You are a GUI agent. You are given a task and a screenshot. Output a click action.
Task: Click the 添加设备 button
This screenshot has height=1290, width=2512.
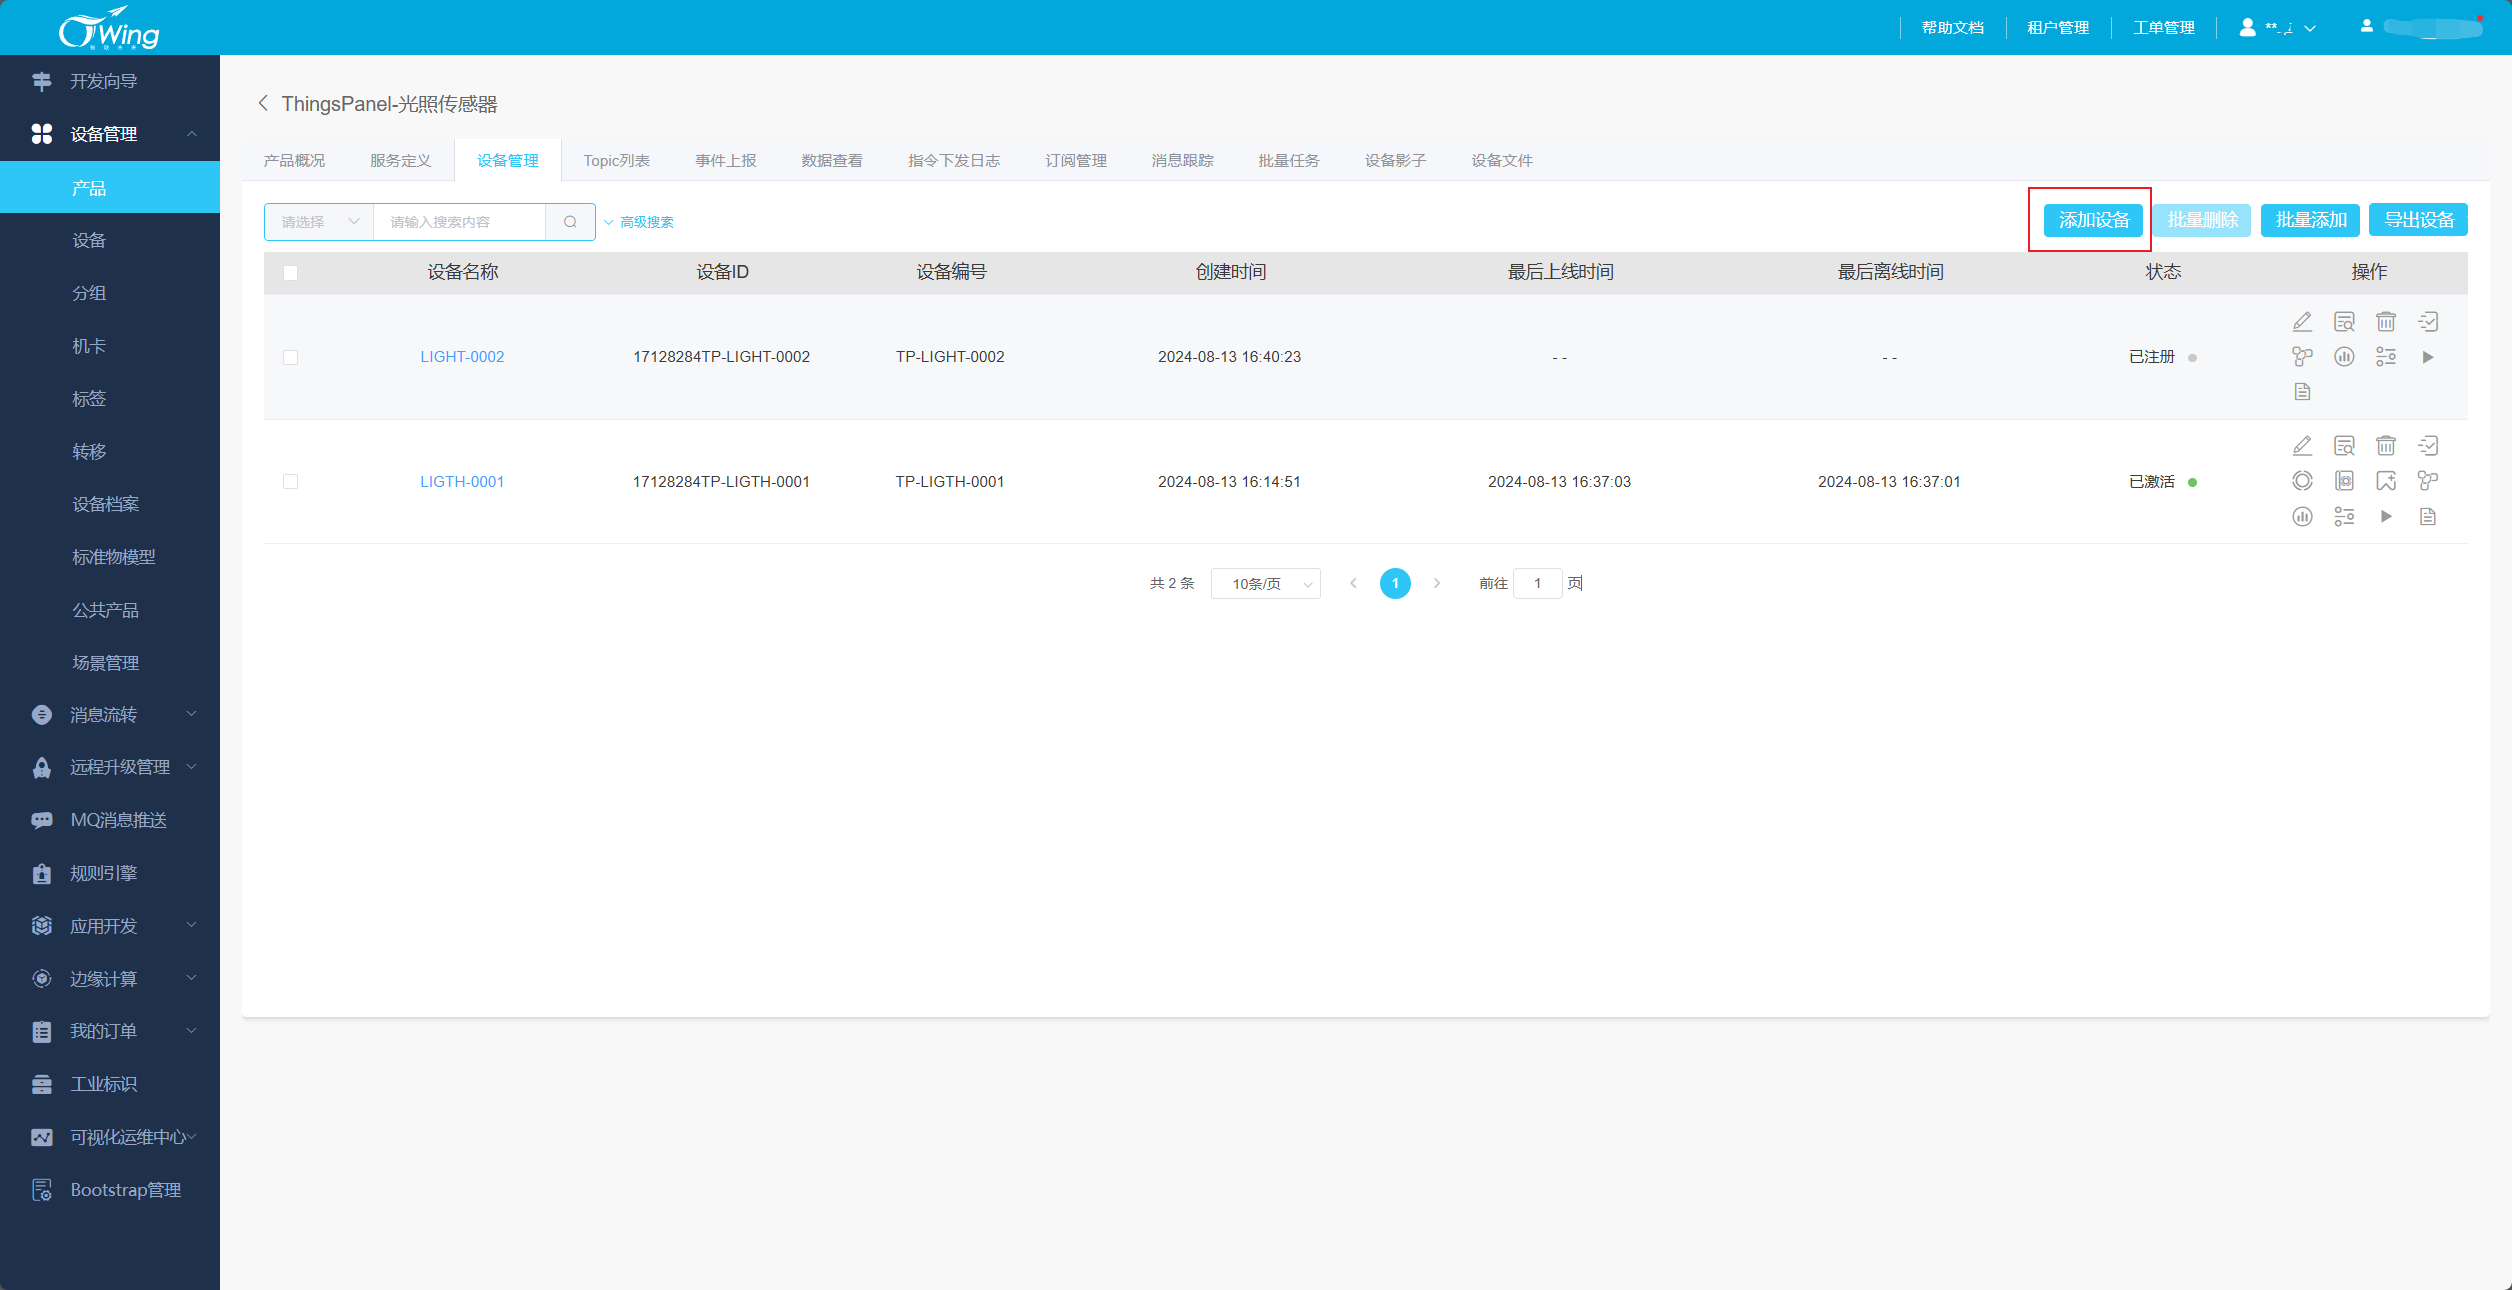[x=2093, y=220]
